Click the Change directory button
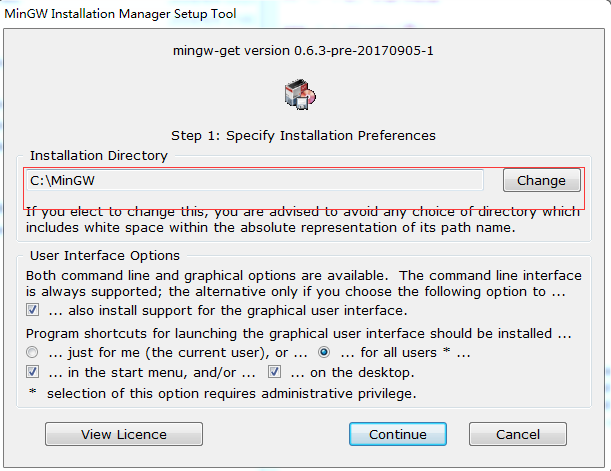The width and height of the screenshot is (611, 471). point(541,180)
